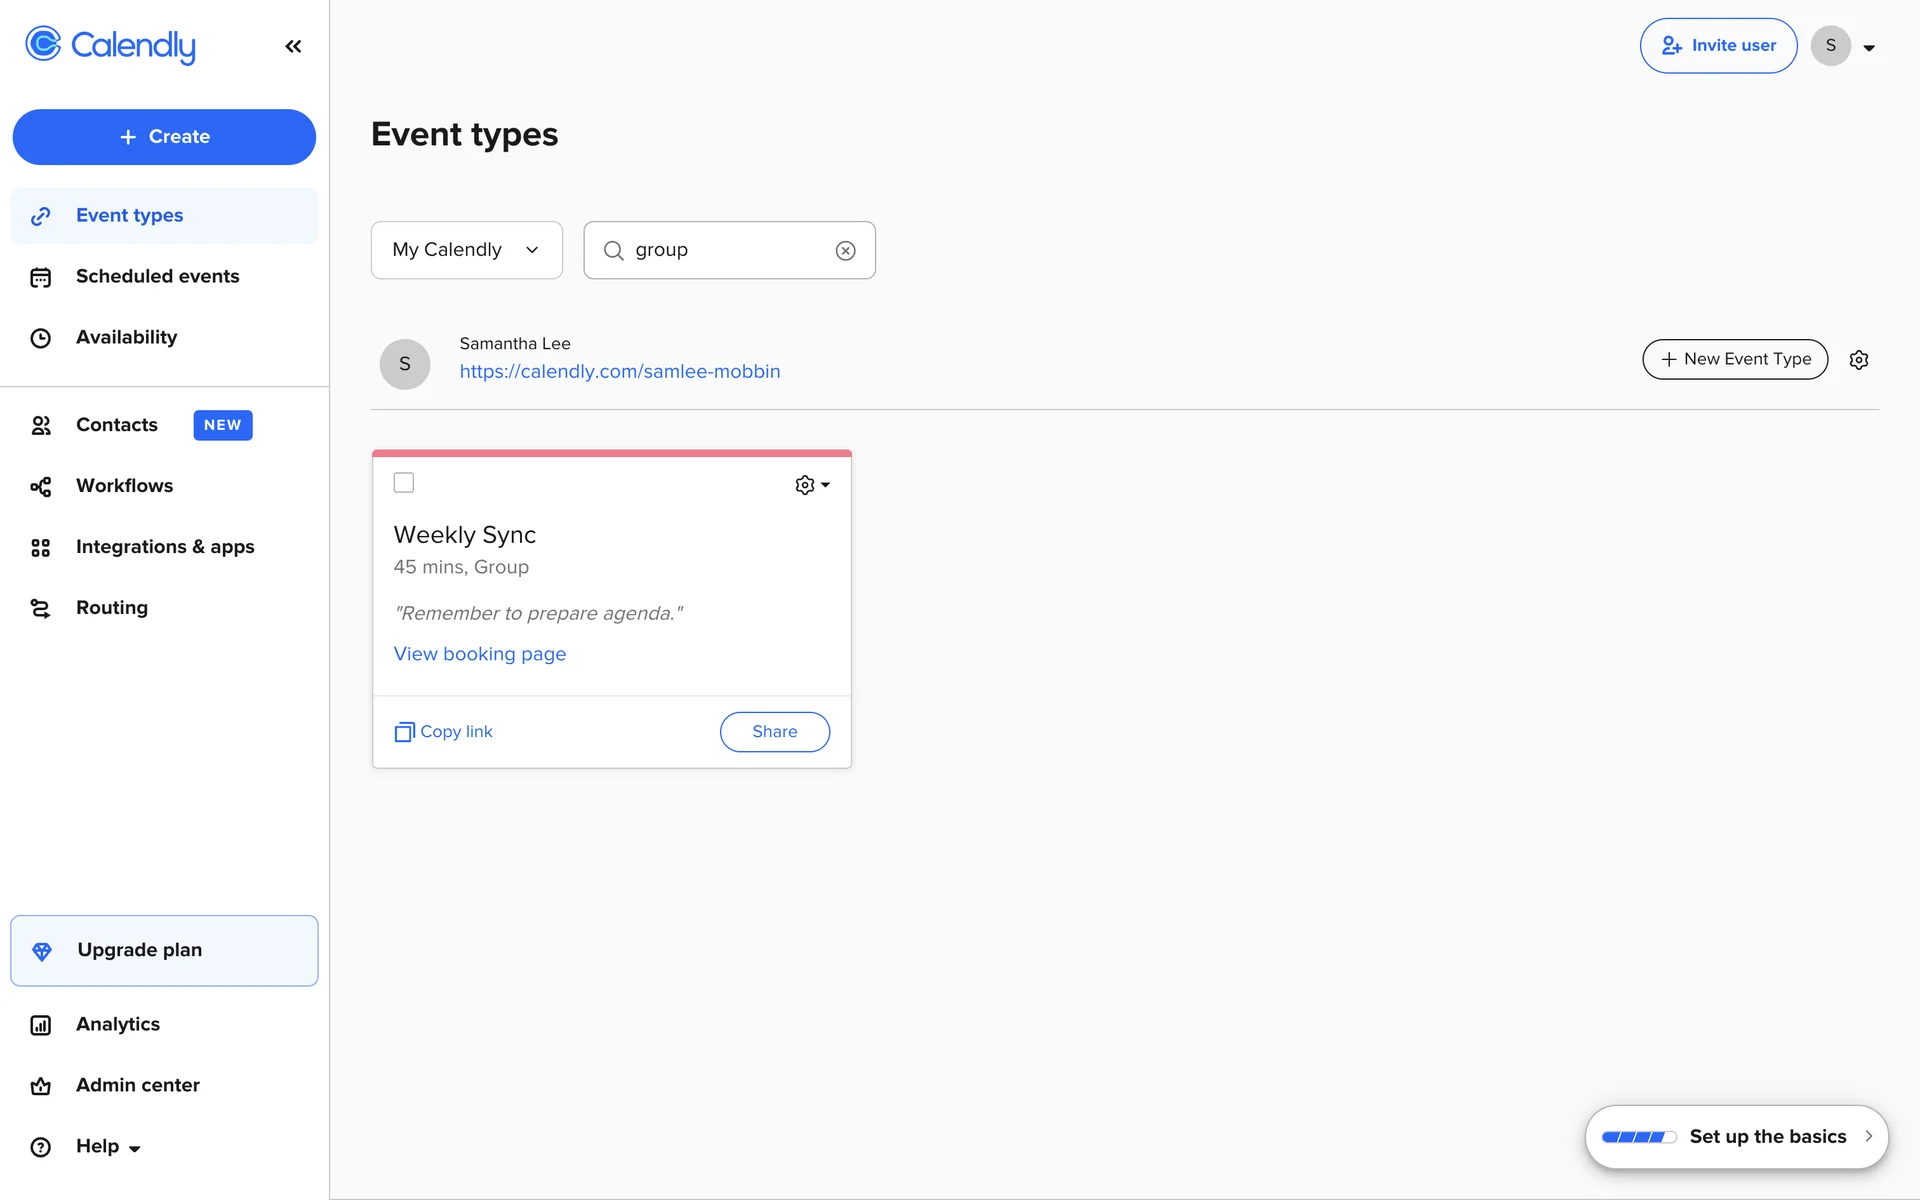Open the View booking page link
Viewport: 1920px width, 1200px height.
click(x=479, y=654)
